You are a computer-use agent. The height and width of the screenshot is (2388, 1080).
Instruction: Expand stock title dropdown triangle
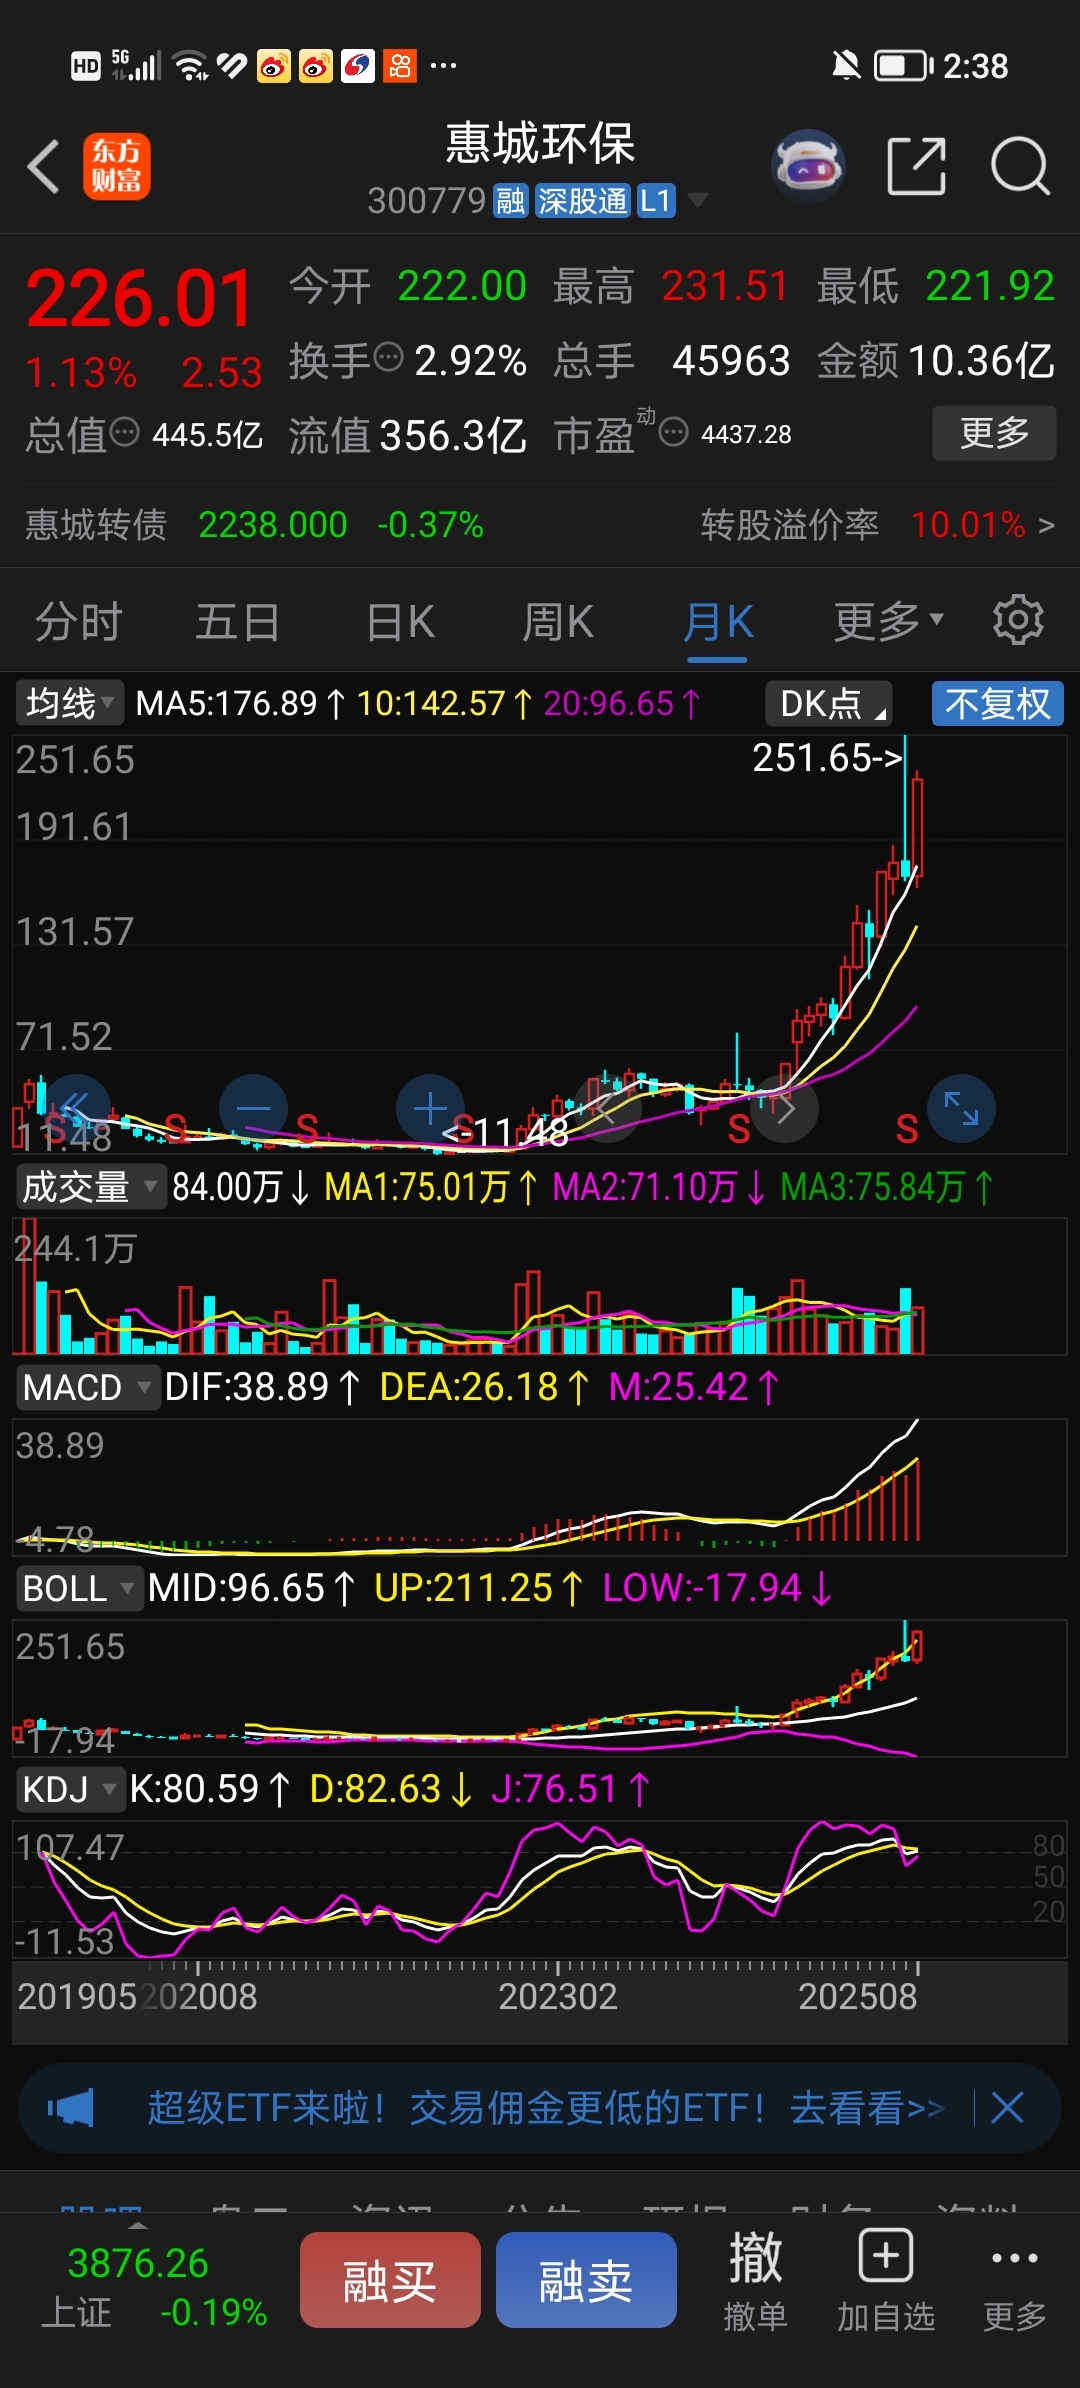(x=697, y=200)
